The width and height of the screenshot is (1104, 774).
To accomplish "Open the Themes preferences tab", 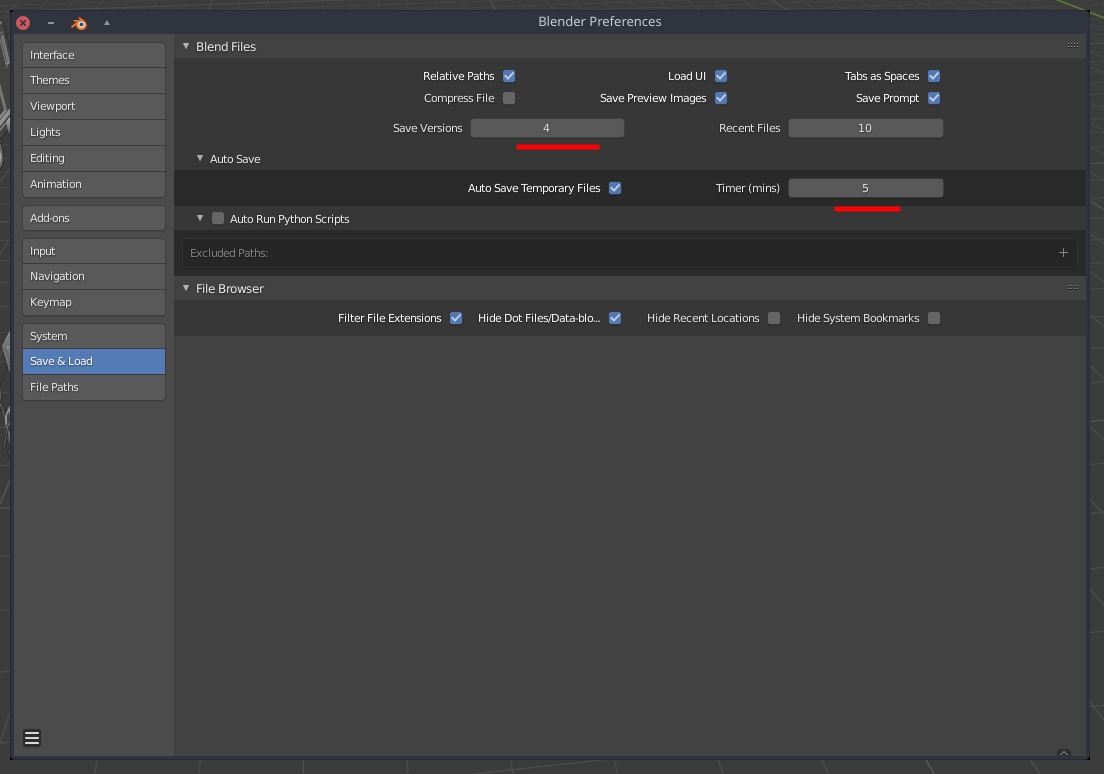I will click(94, 80).
